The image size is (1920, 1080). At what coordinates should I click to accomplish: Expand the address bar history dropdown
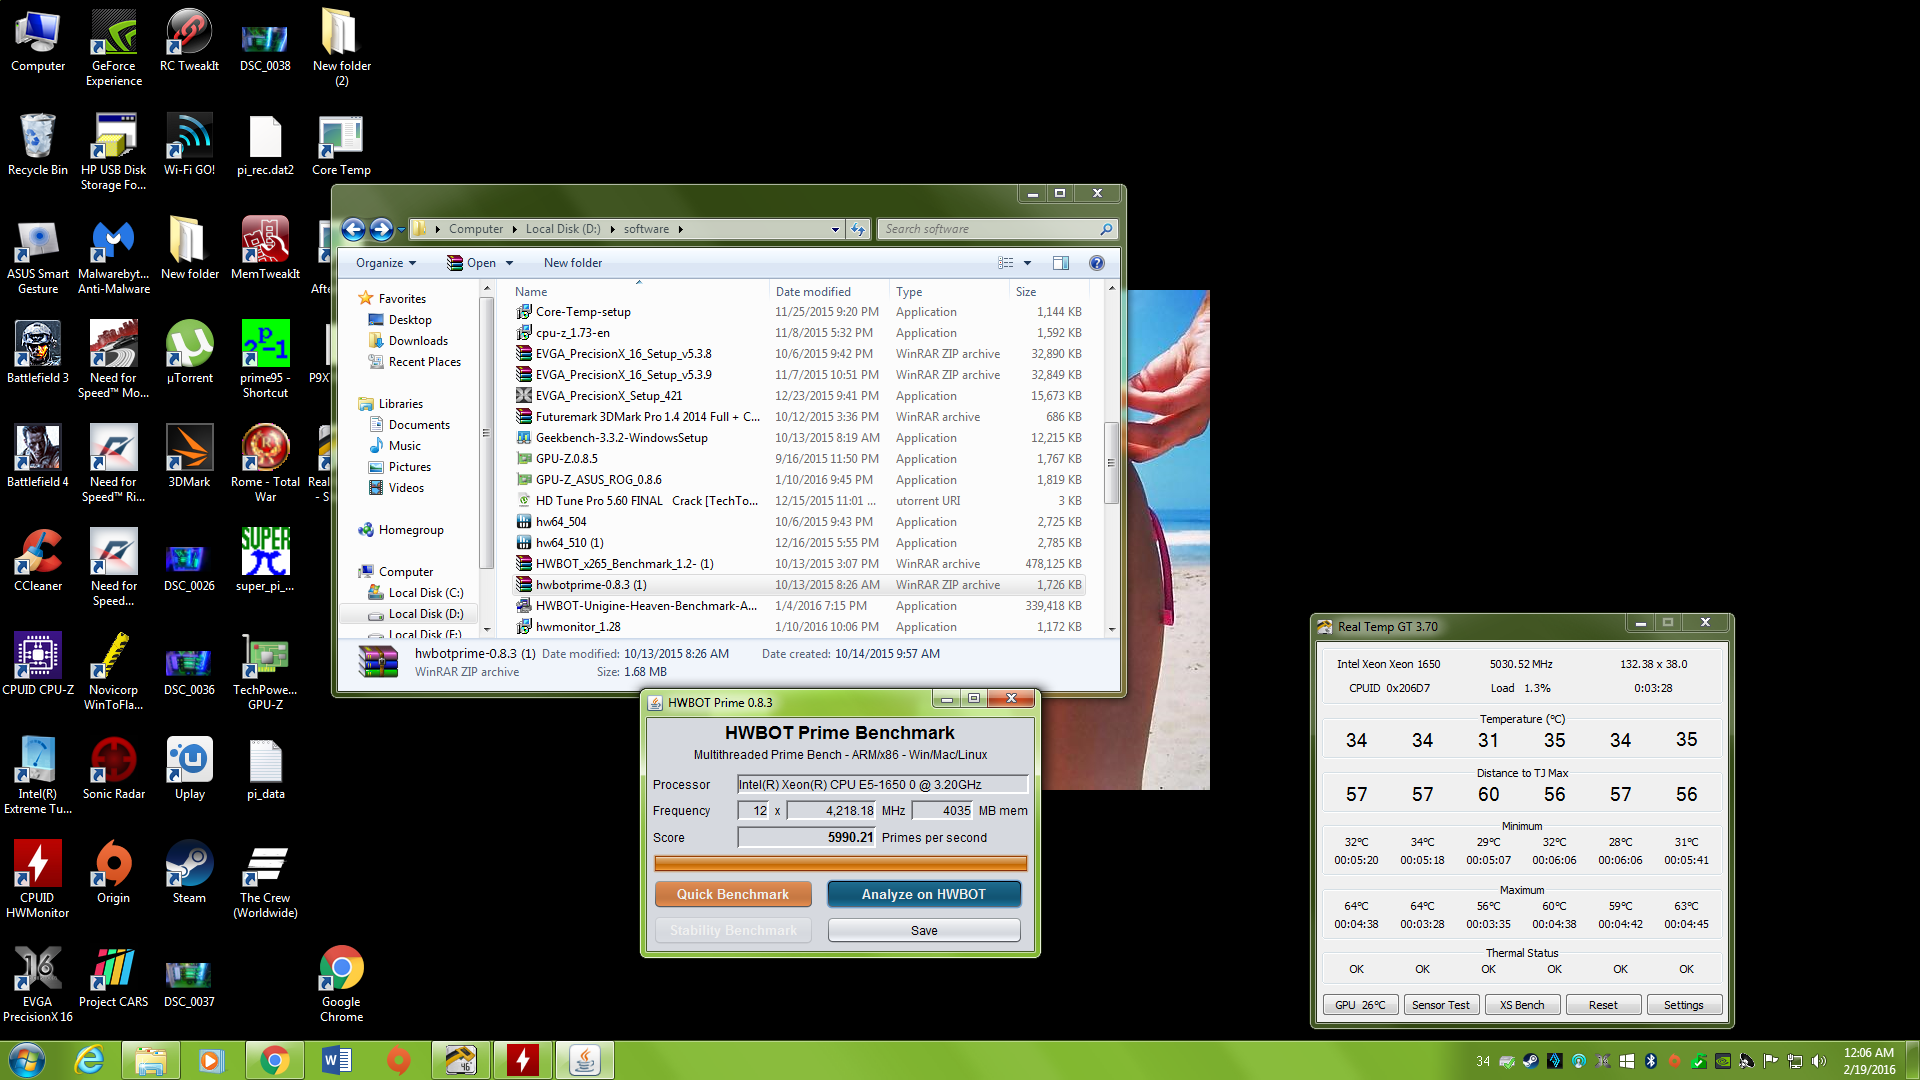(835, 229)
